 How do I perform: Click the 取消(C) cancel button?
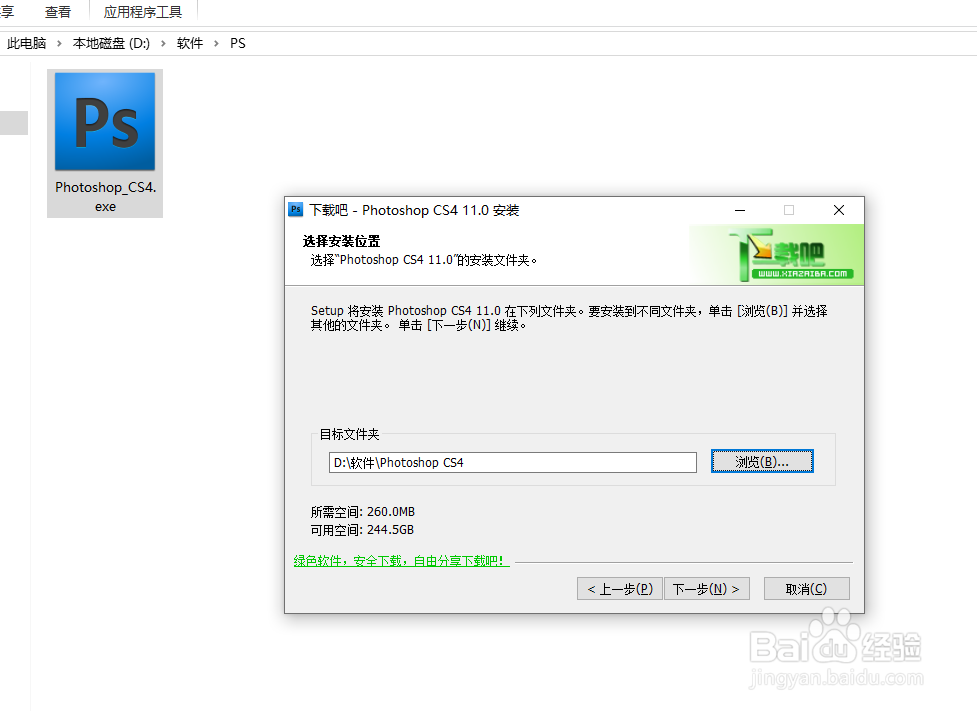806,588
